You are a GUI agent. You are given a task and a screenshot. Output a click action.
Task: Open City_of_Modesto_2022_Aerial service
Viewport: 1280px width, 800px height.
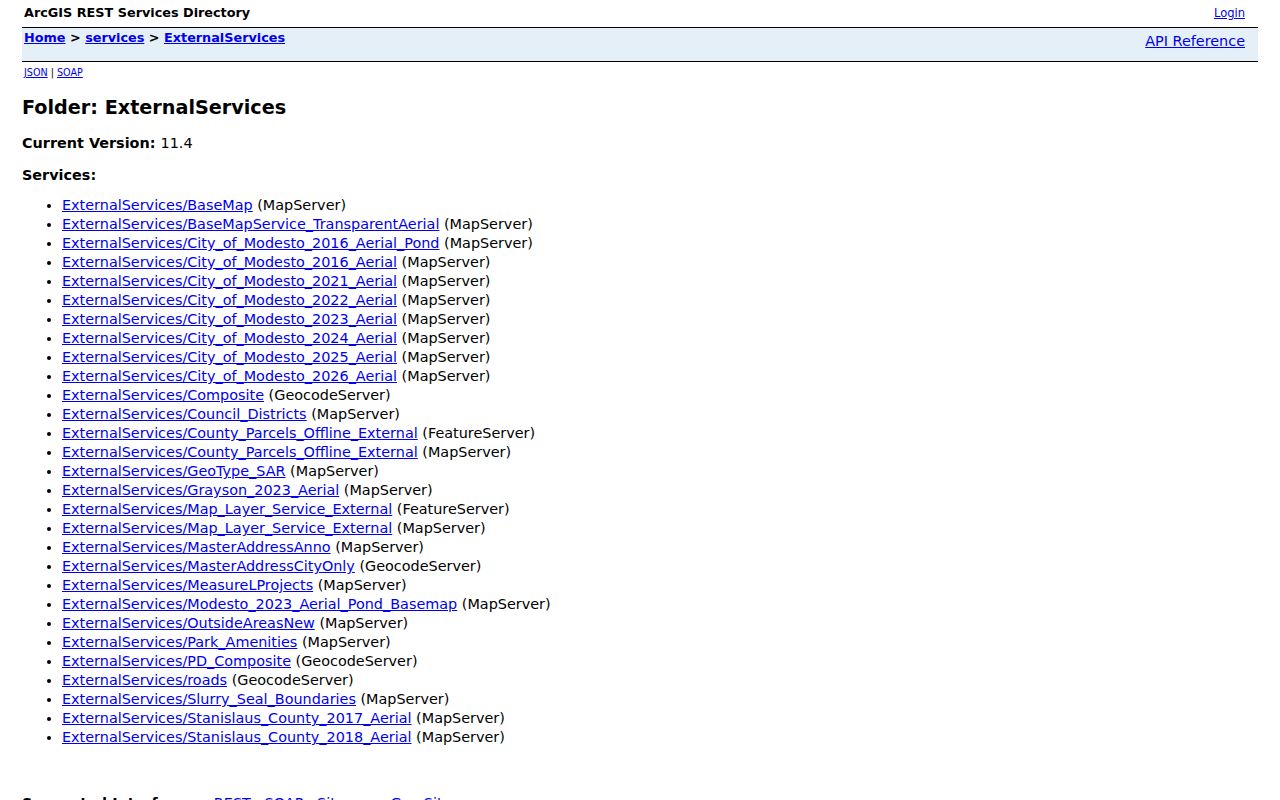click(229, 300)
